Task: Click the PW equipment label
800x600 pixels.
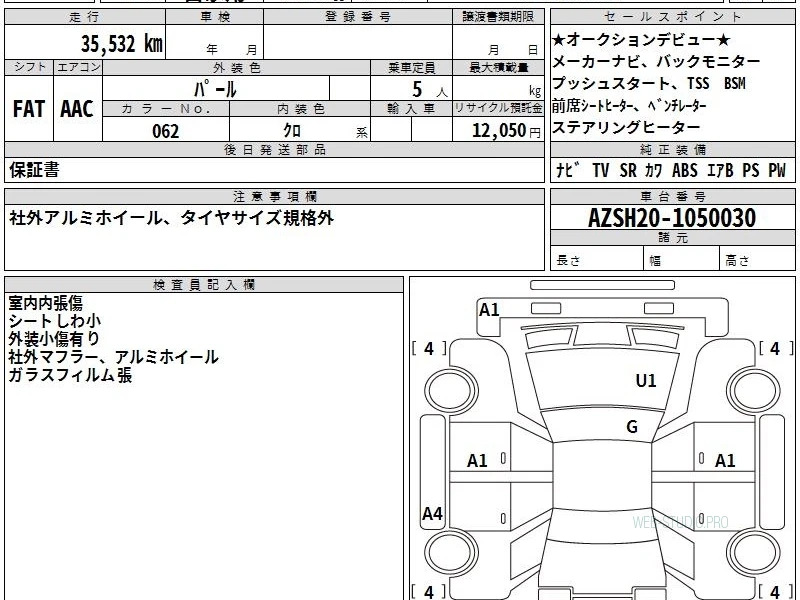Action: coord(777,170)
